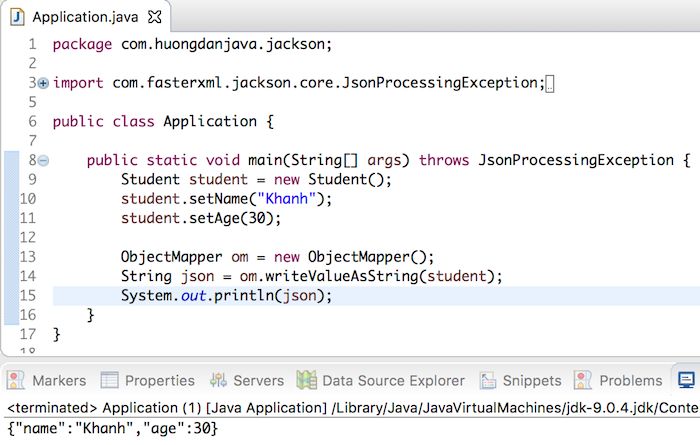Image resolution: width=700 pixels, height=445 pixels.
Task: Click the Snippets view icon
Action: click(x=488, y=380)
